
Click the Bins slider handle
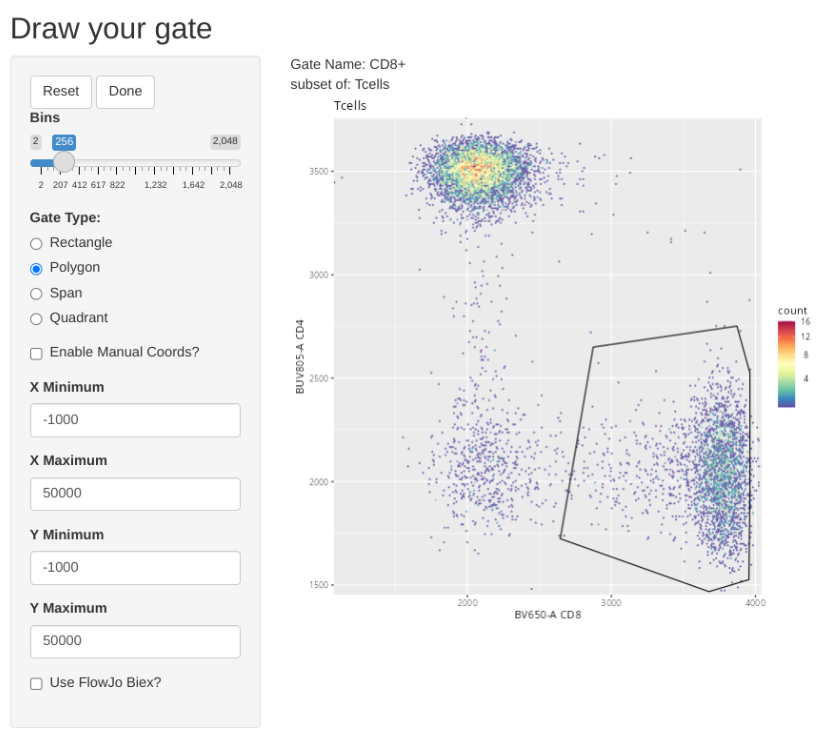click(x=64, y=162)
